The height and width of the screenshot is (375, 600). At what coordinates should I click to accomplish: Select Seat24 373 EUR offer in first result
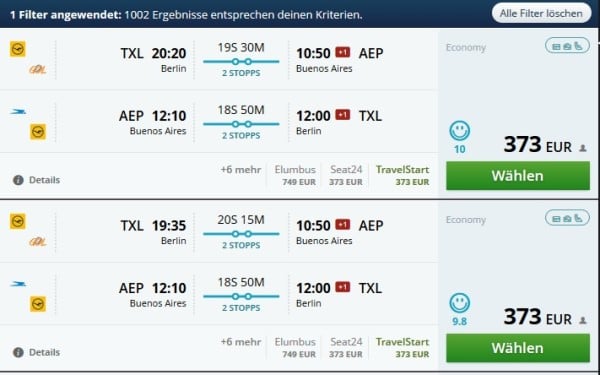346,175
